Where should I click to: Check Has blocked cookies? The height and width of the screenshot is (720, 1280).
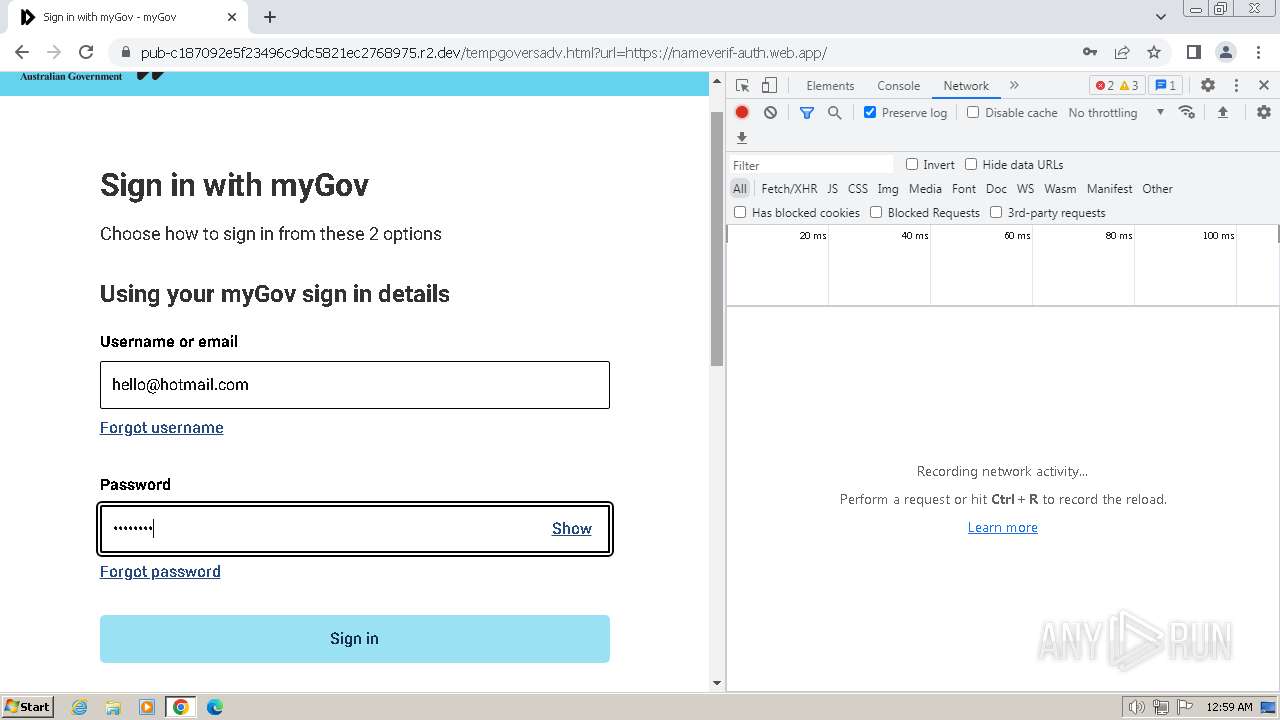[x=740, y=212]
